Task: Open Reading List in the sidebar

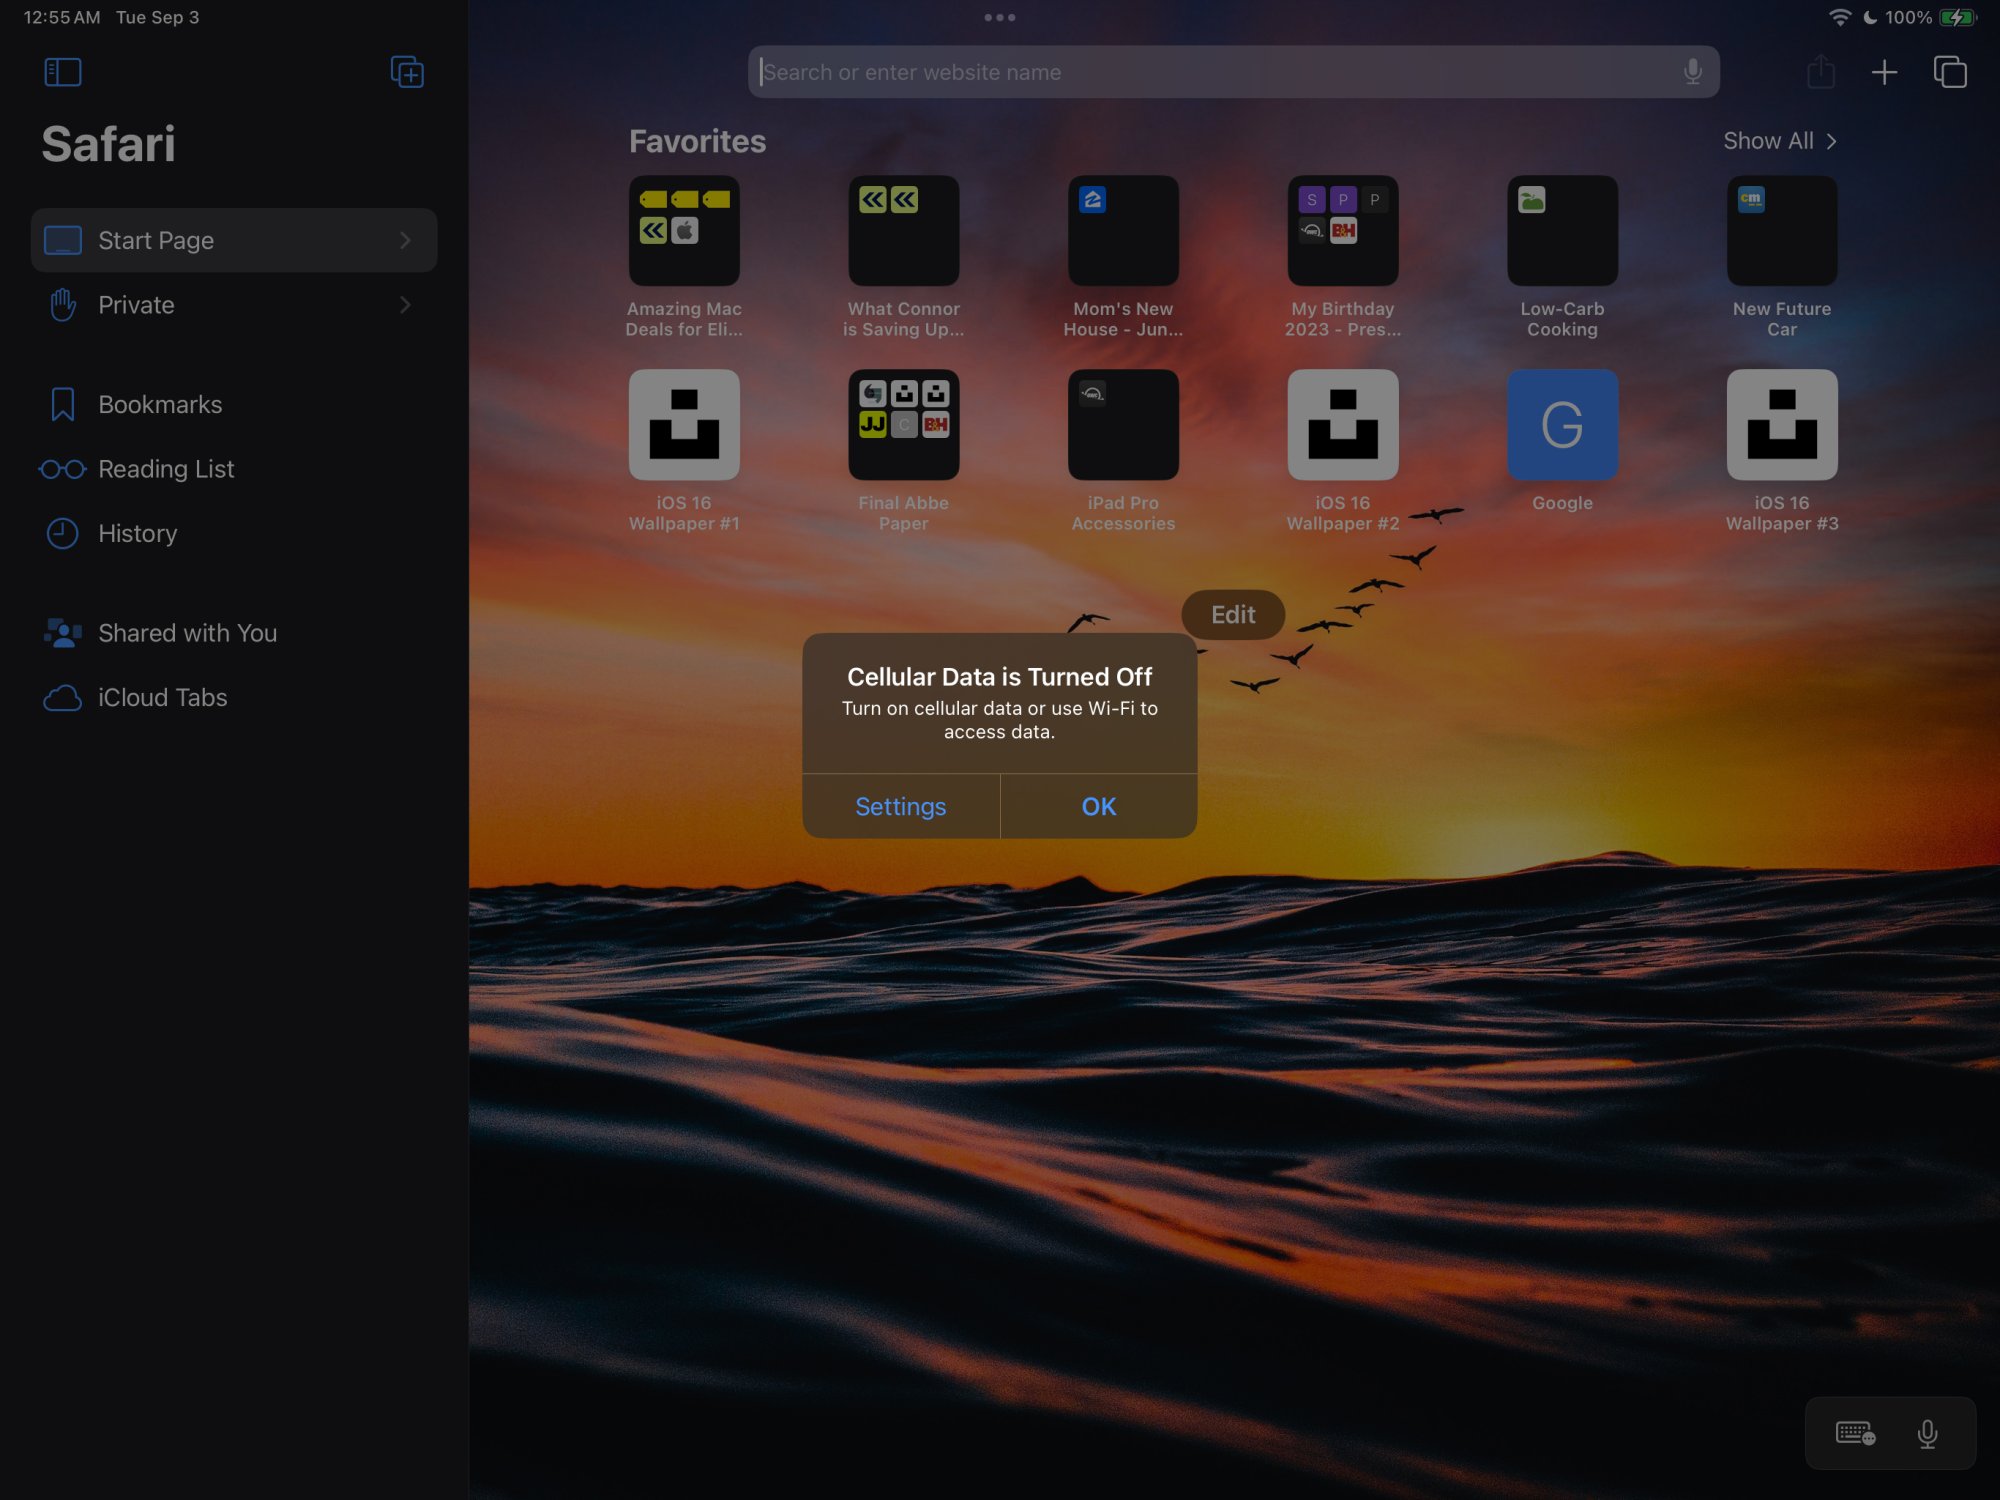Action: coord(166,469)
